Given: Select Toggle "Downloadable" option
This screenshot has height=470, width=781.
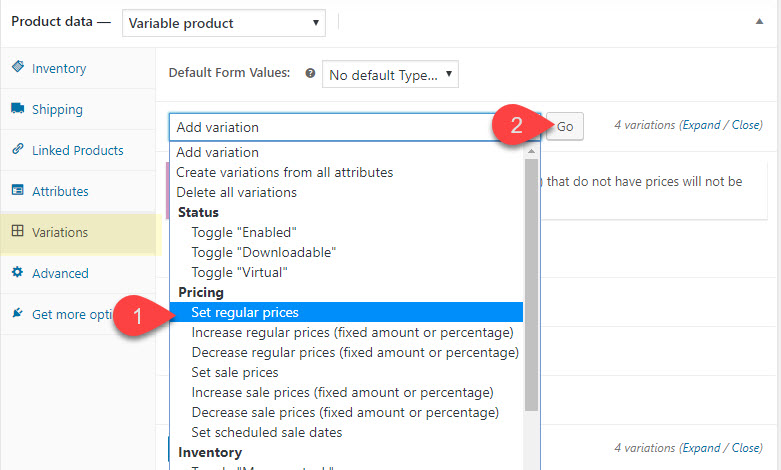Looking at the screenshot, I should click(x=347, y=252).
